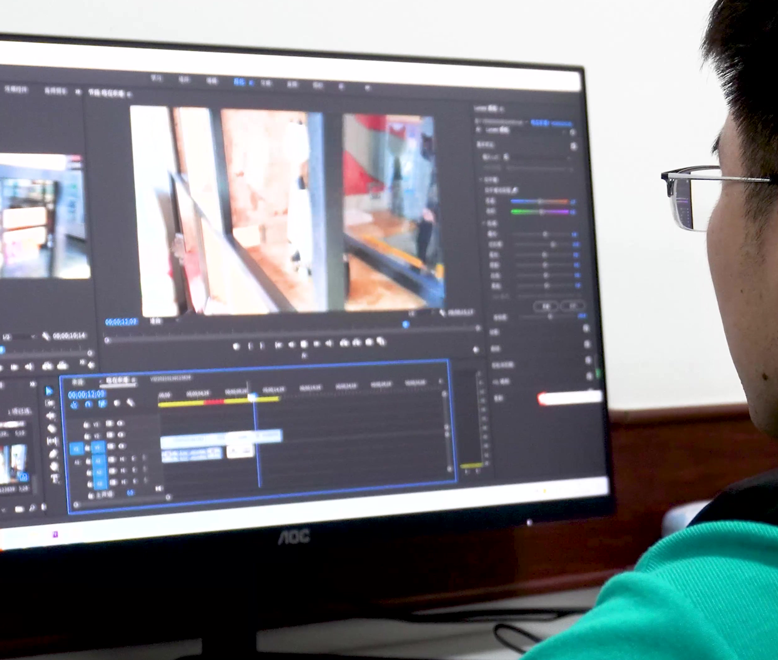The image size is (778, 660).
Task: Collapse the White Balance section in Lumetri
Action: 478,179
